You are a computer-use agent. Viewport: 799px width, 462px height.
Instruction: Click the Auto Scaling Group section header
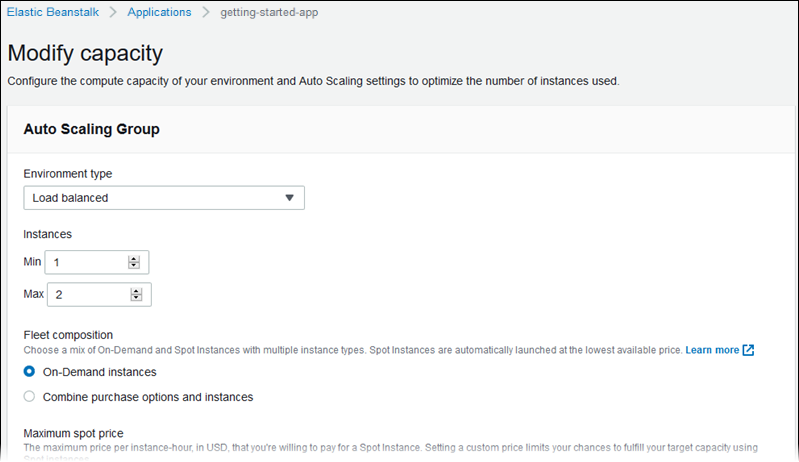click(x=92, y=129)
